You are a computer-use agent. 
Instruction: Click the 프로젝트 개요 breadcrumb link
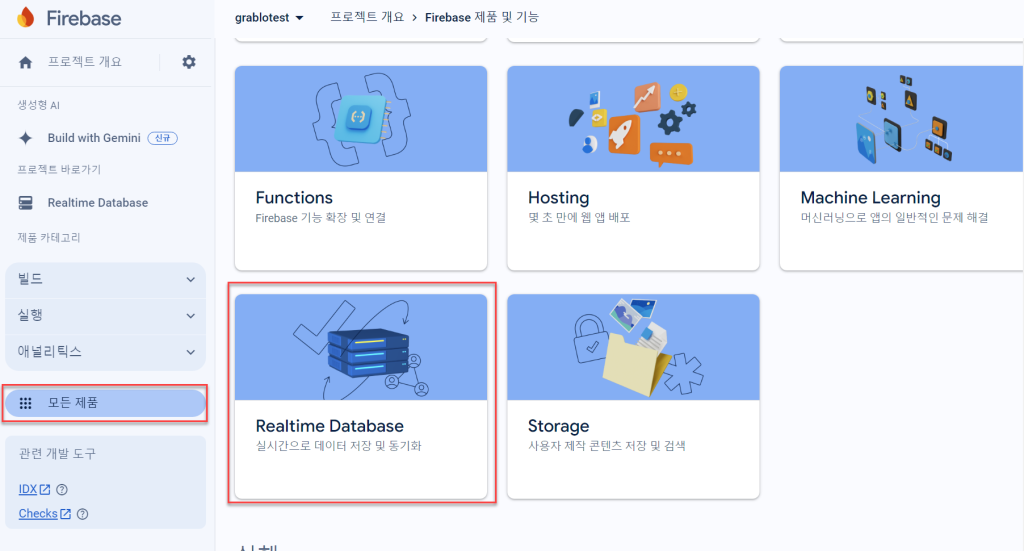tap(367, 18)
